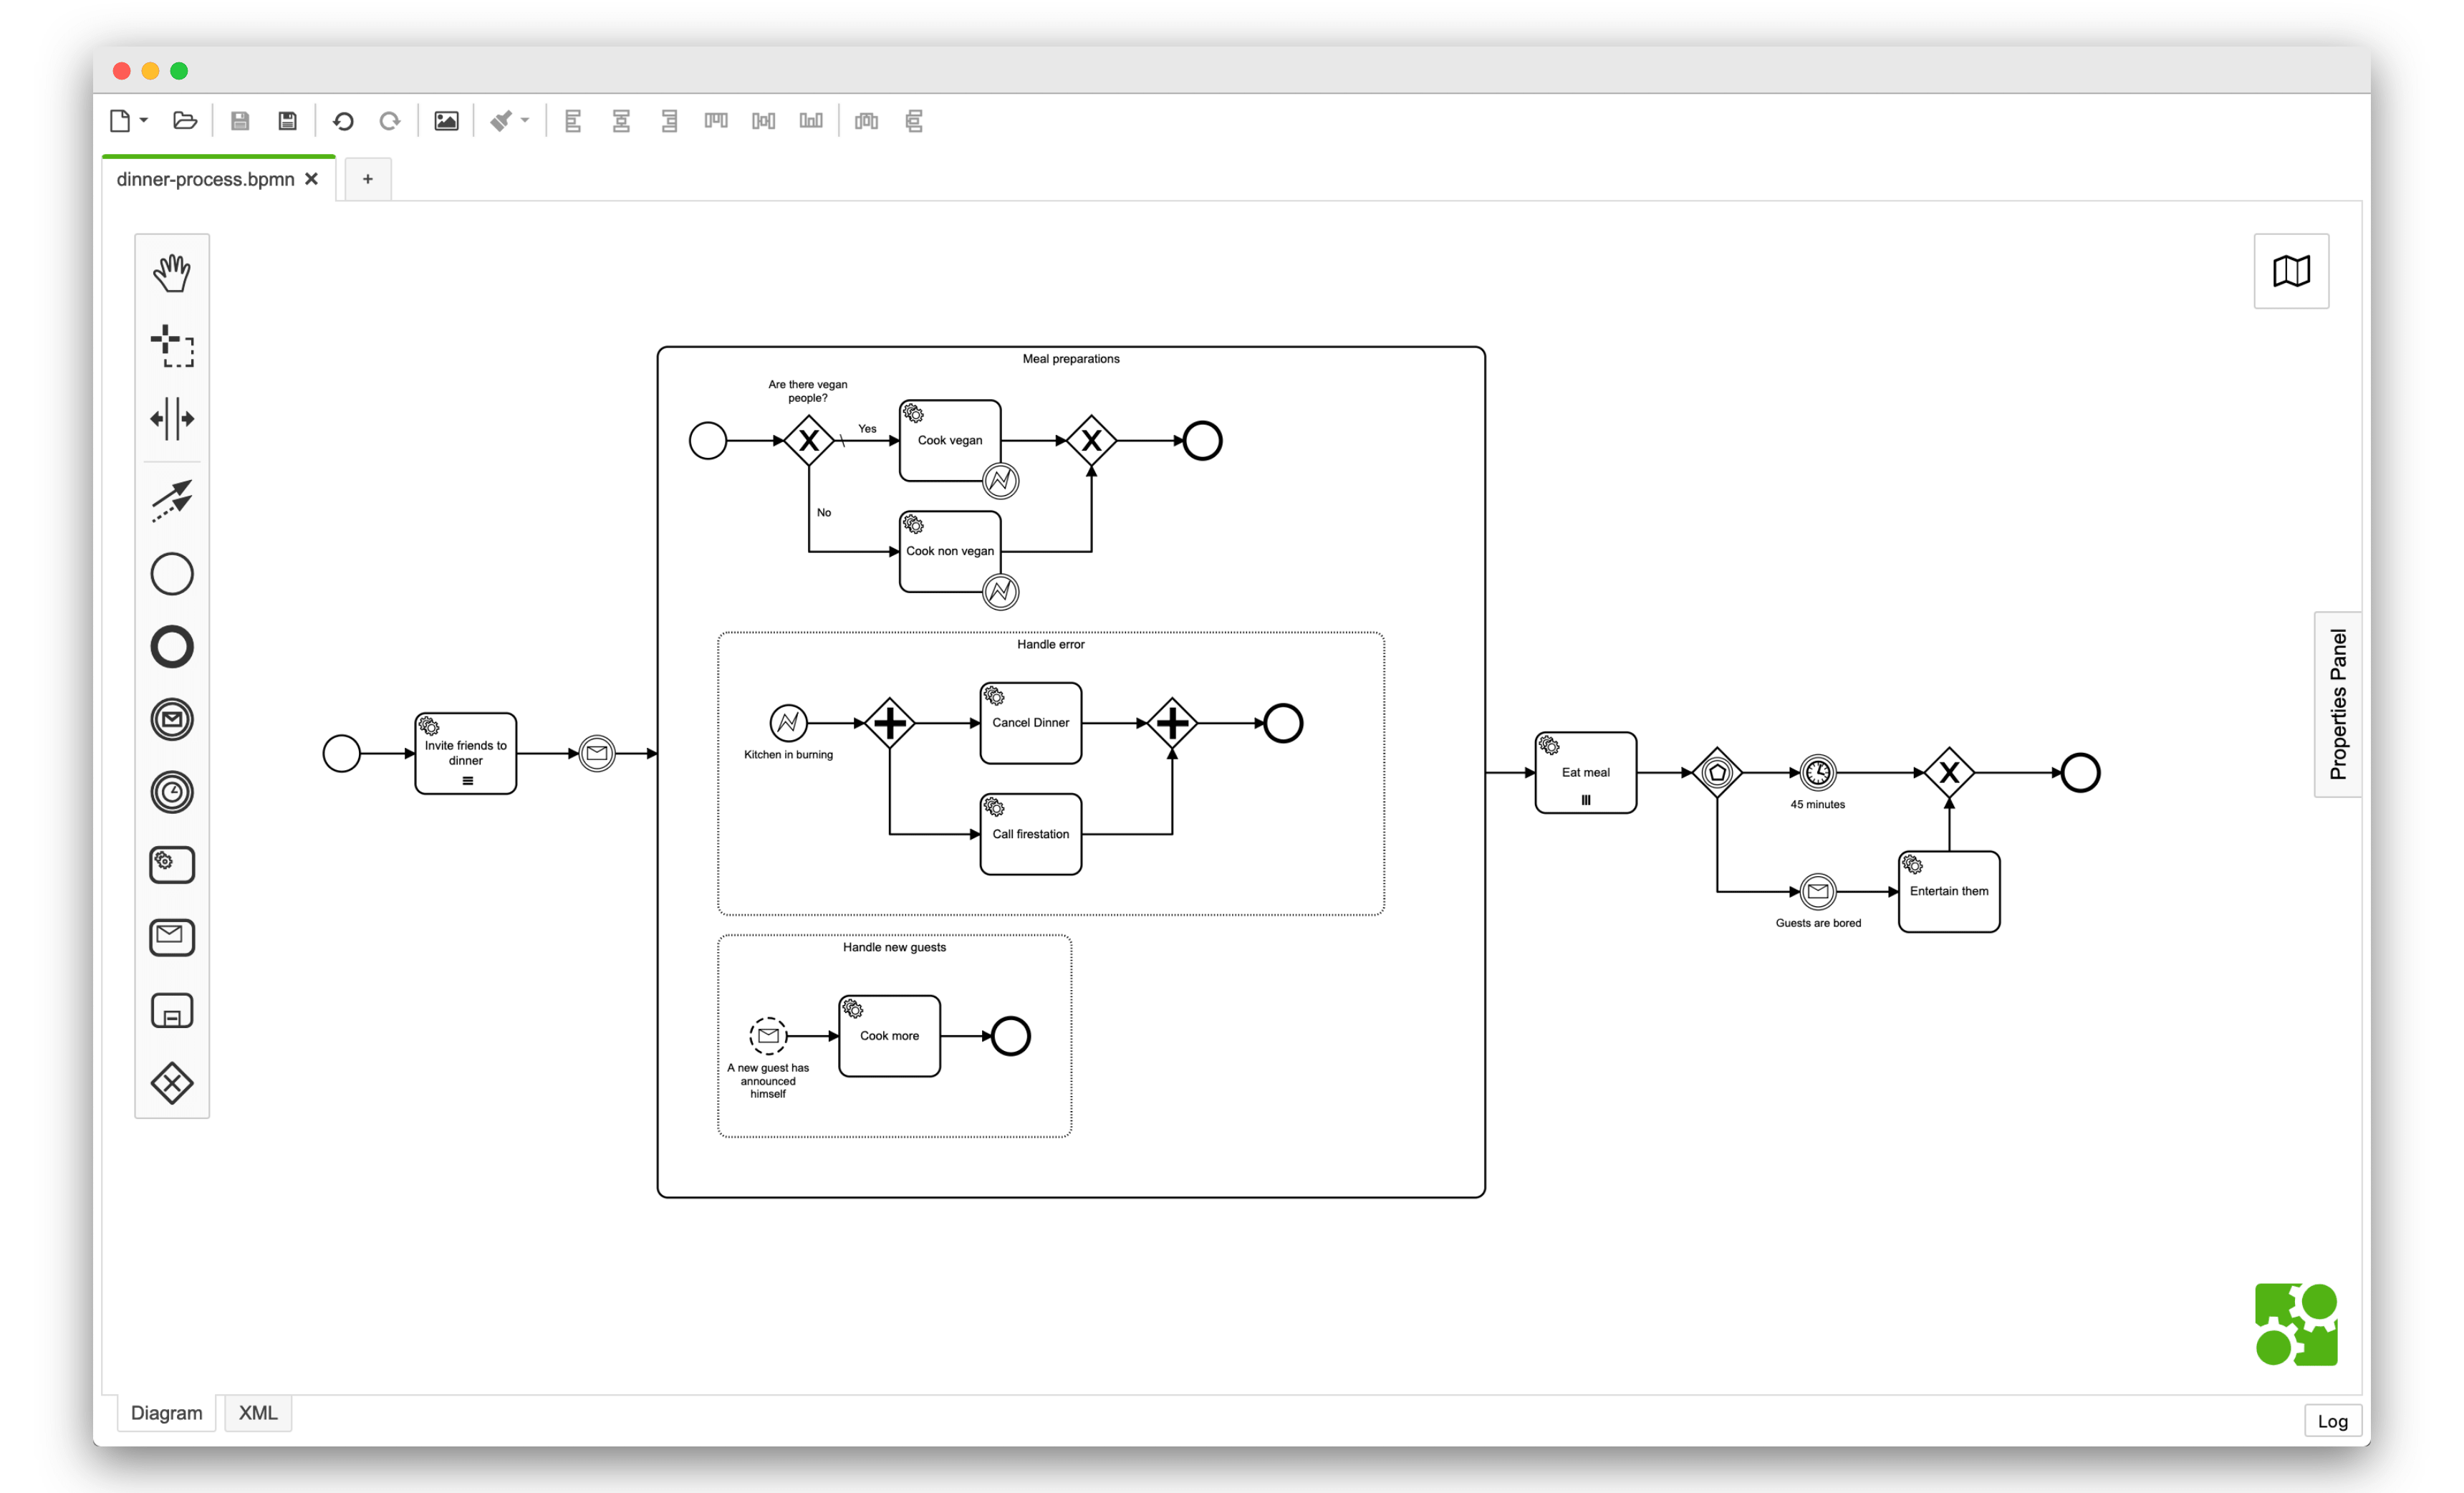This screenshot has width=2464, height=1493.
Task: Toggle the Log panel
Action: tap(2332, 1420)
